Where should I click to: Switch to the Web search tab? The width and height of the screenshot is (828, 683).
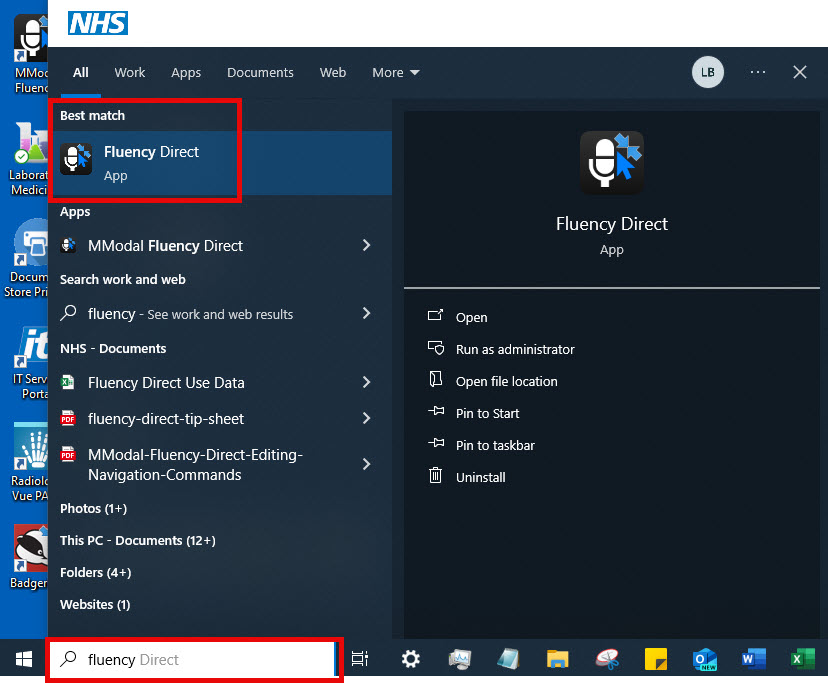tap(333, 72)
